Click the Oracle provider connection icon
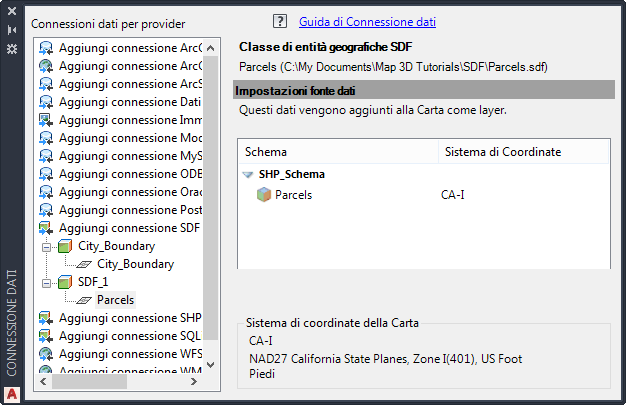The width and height of the screenshot is (626, 405). (46, 192)
